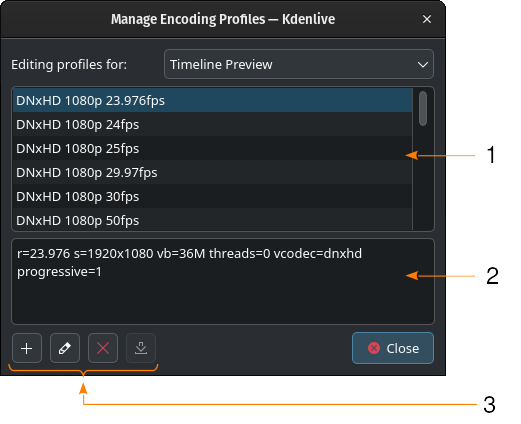Pick DNxHD 1080p 29.97fps from the list
The height and width of the screenshot is (424, 521).
[212, 172]
